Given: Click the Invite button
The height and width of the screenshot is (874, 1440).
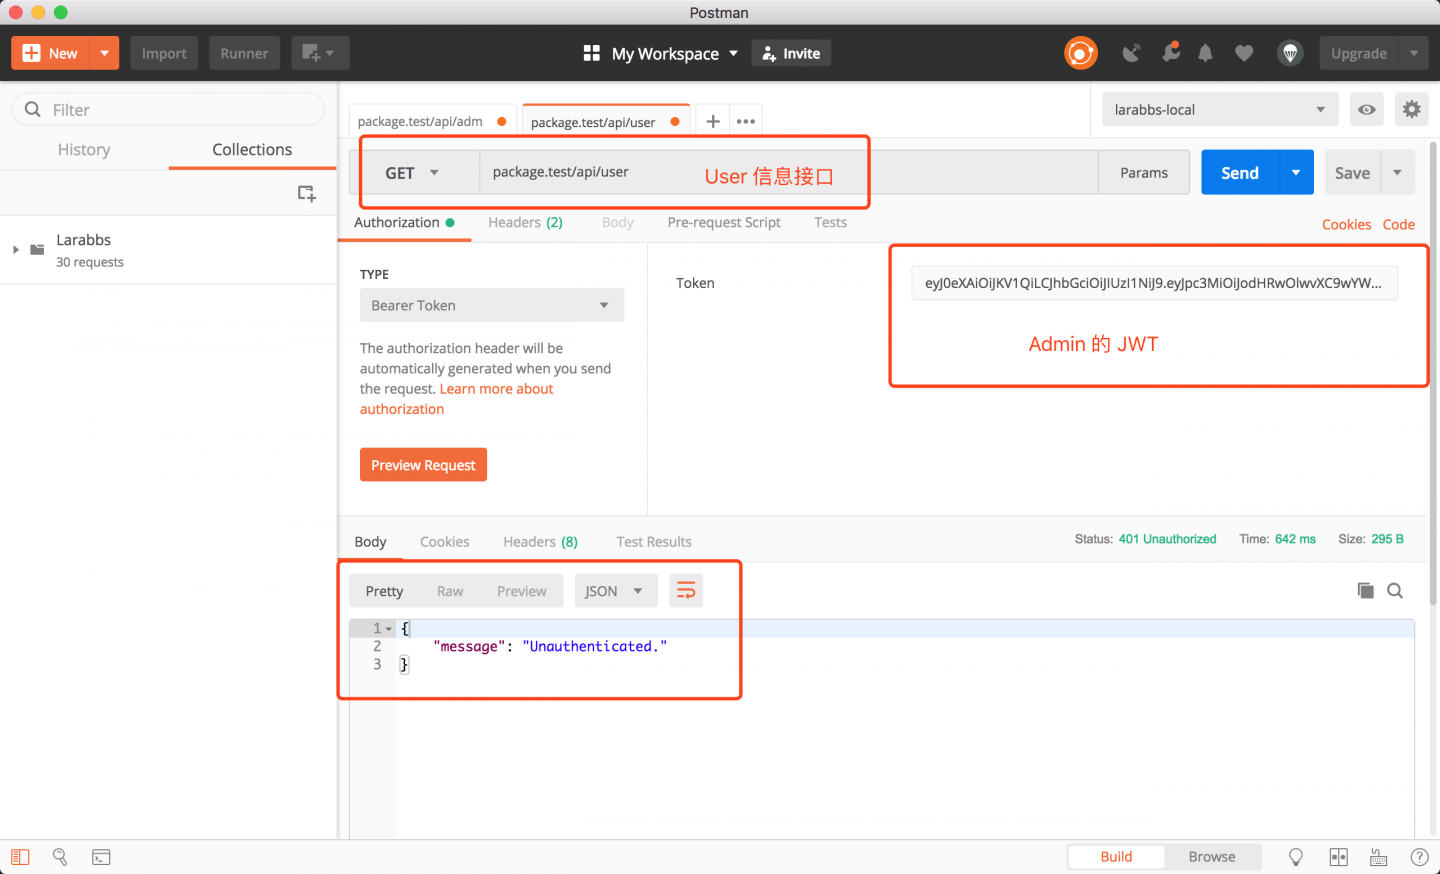Looking at the screenshot, I should pos(791,53).
